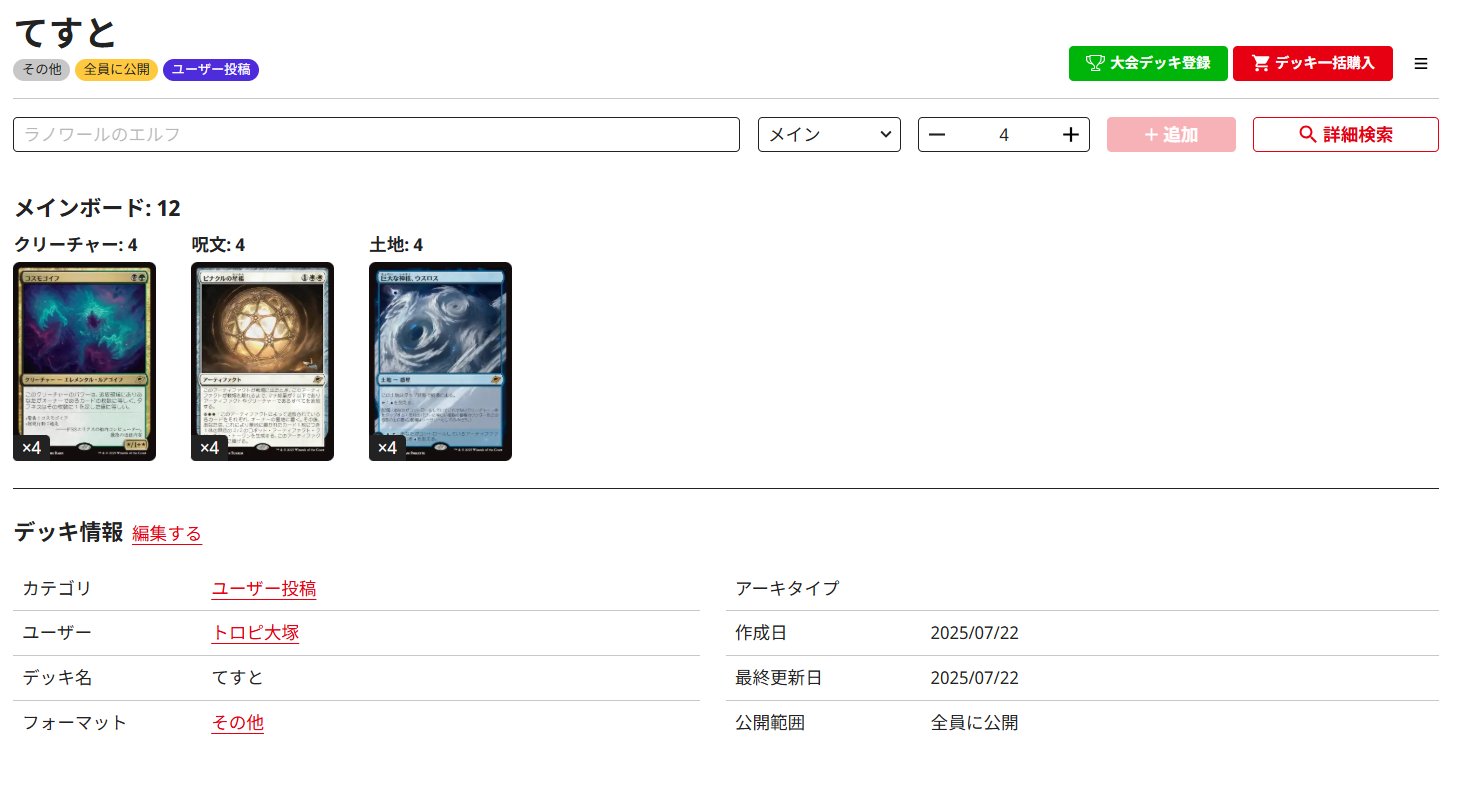The image size is (1467, 806).
Task: Click the ×4 badge on creature card
Action: (31, 448)
